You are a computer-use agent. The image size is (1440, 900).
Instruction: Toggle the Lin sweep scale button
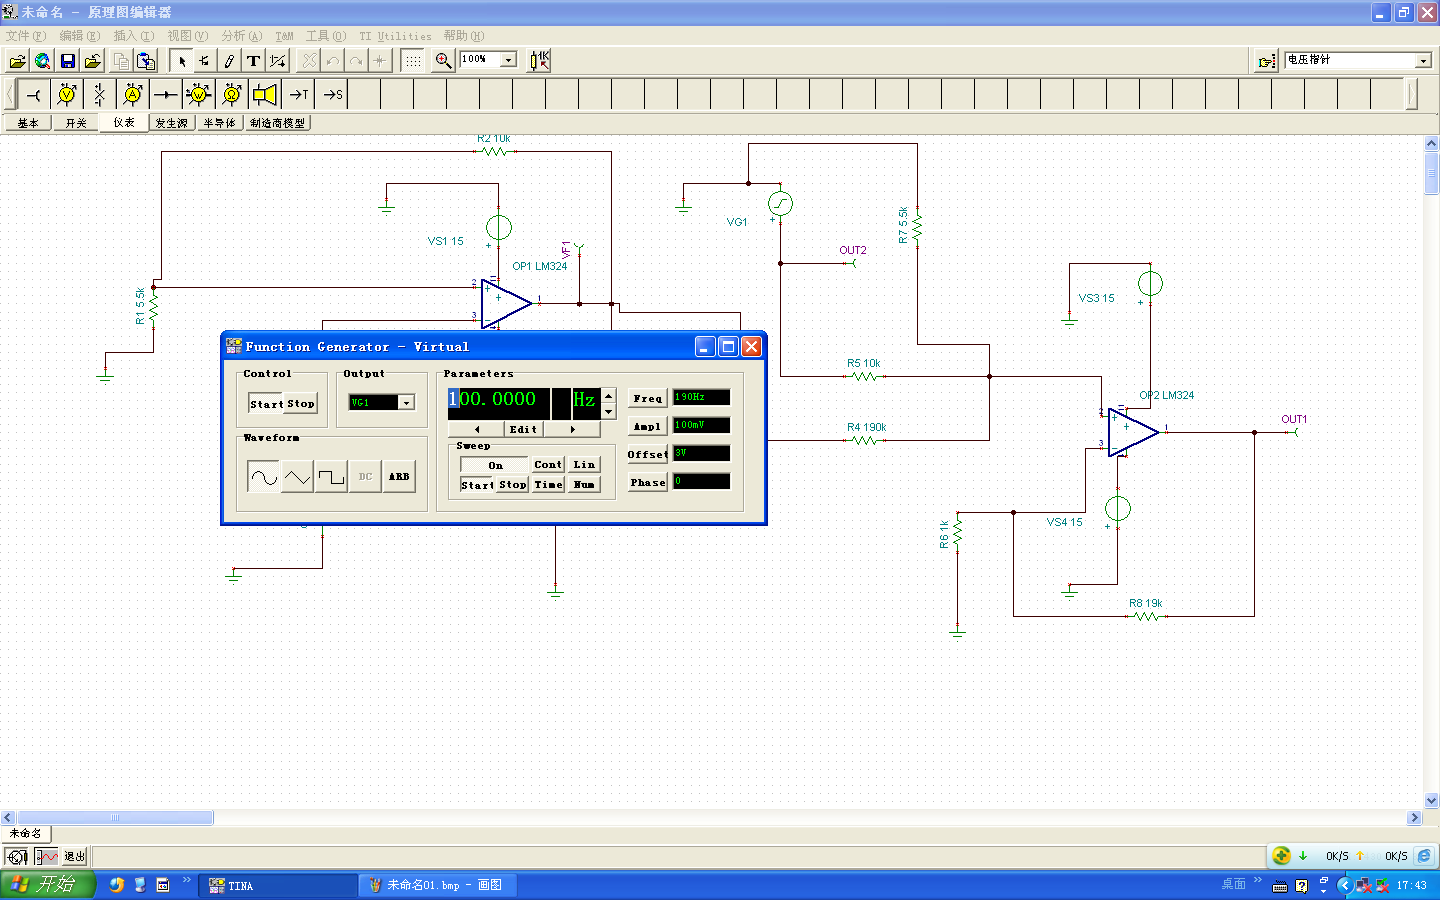584,465
